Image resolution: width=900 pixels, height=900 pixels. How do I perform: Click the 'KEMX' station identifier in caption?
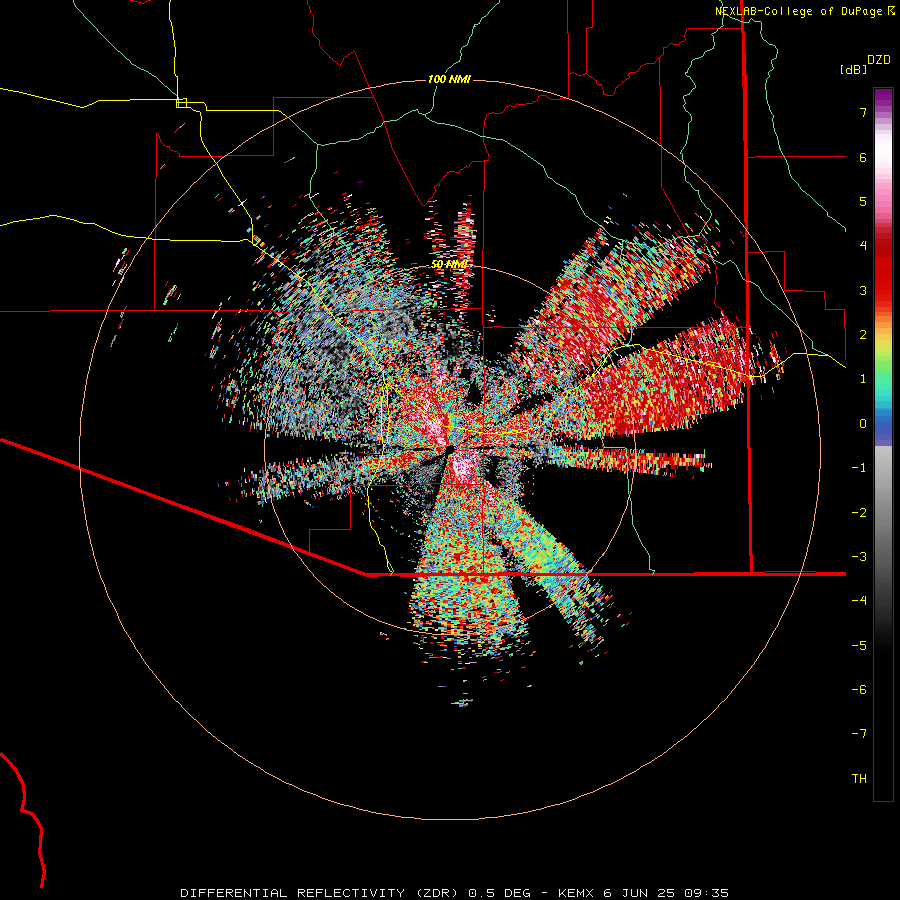pos(576,893)
